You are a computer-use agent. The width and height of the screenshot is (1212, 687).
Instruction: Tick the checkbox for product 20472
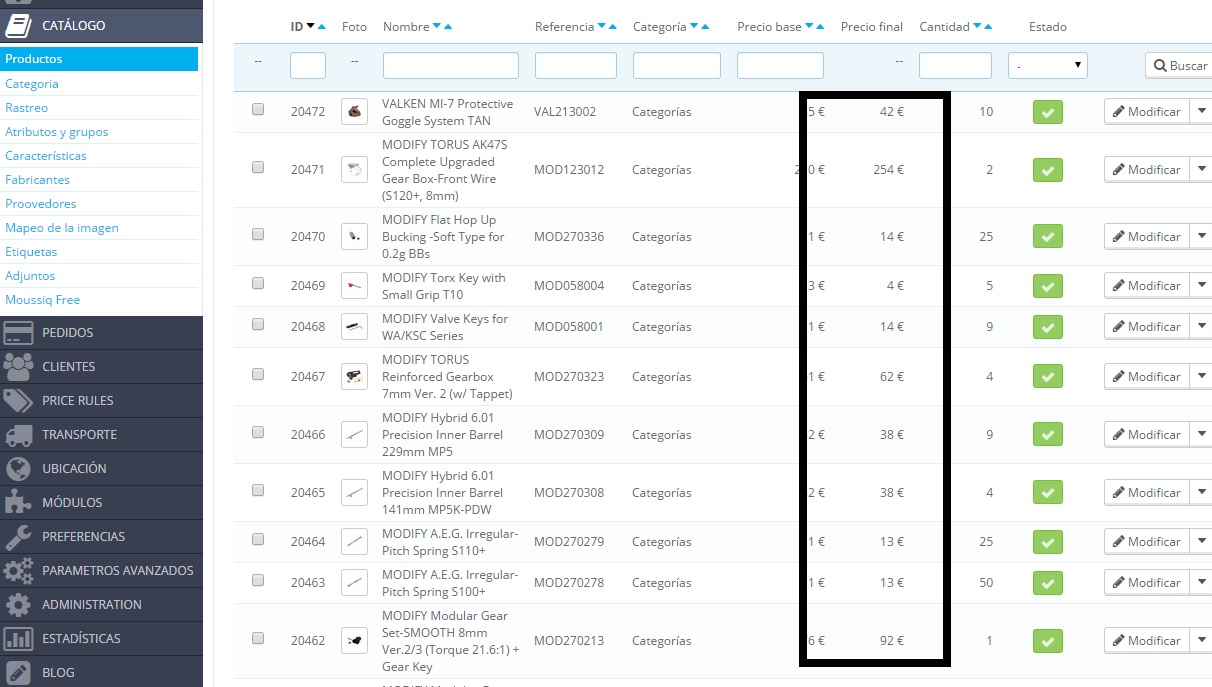click(x=258, y=110)
